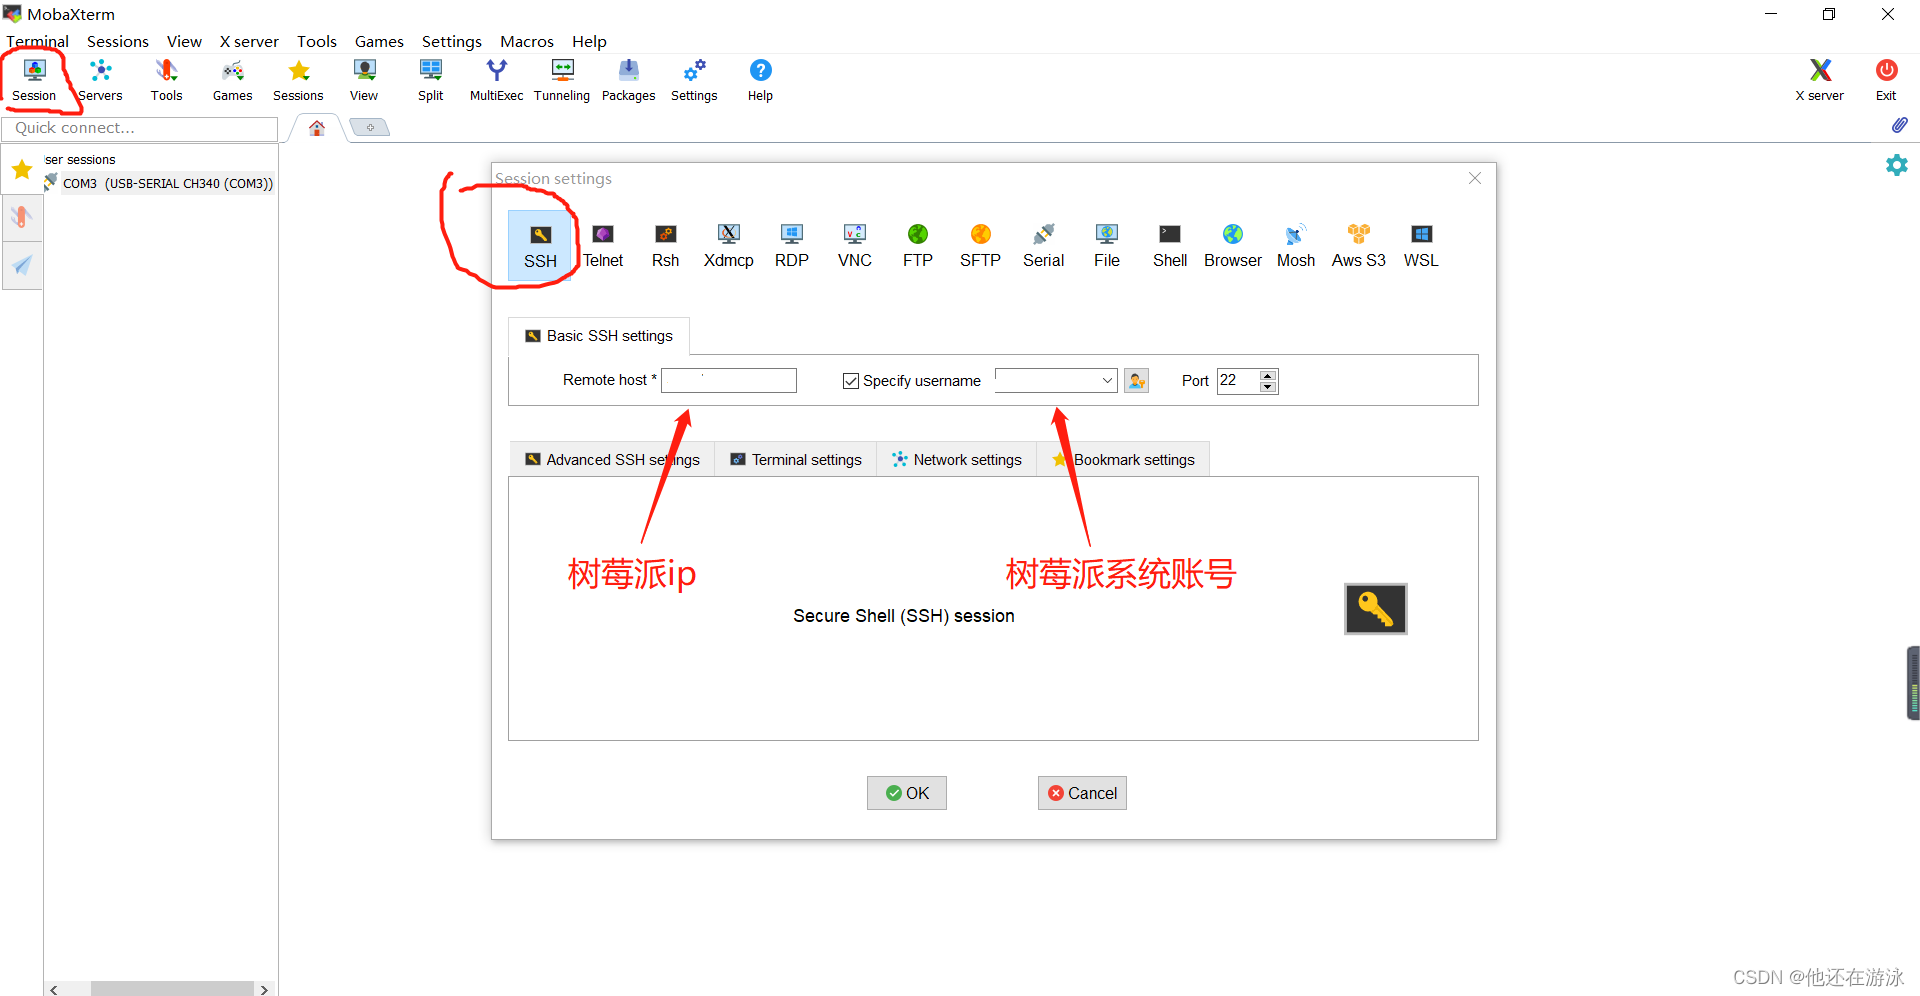Switch to Network settings tab
This screenshot has width=1920, height=996.
956,459
